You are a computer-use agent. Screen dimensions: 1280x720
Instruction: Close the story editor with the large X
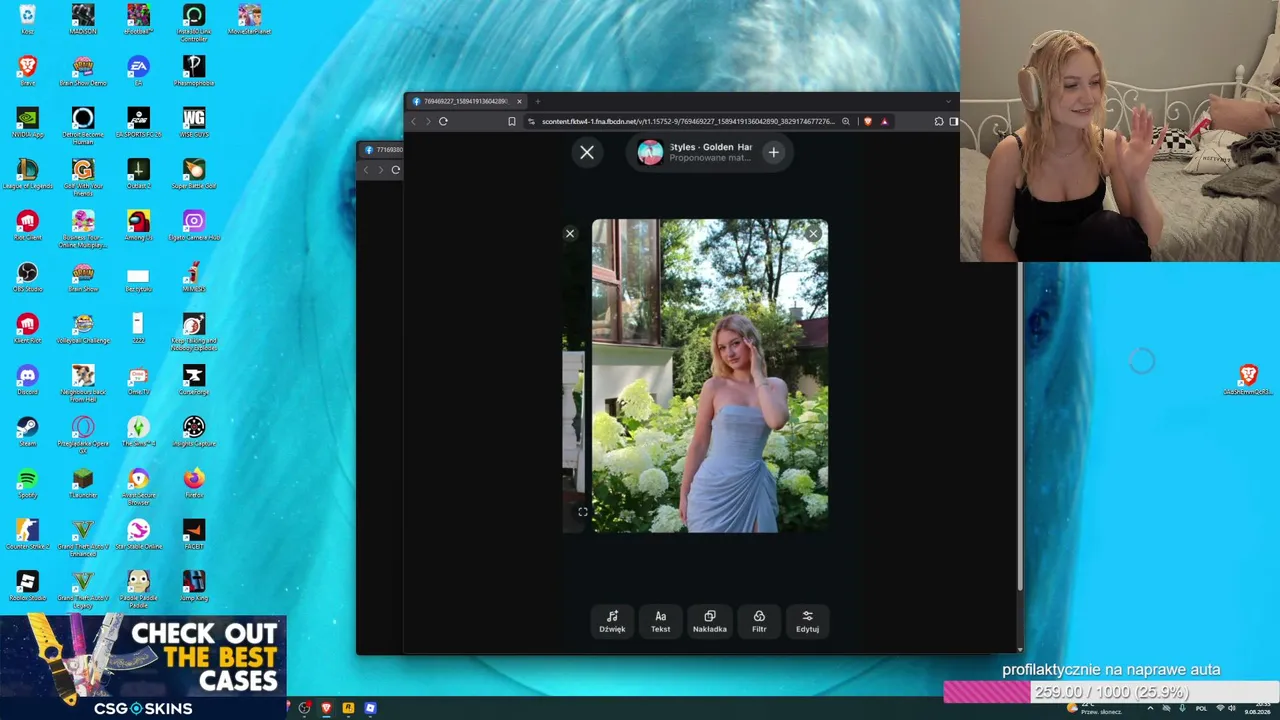tap(587, 152)
